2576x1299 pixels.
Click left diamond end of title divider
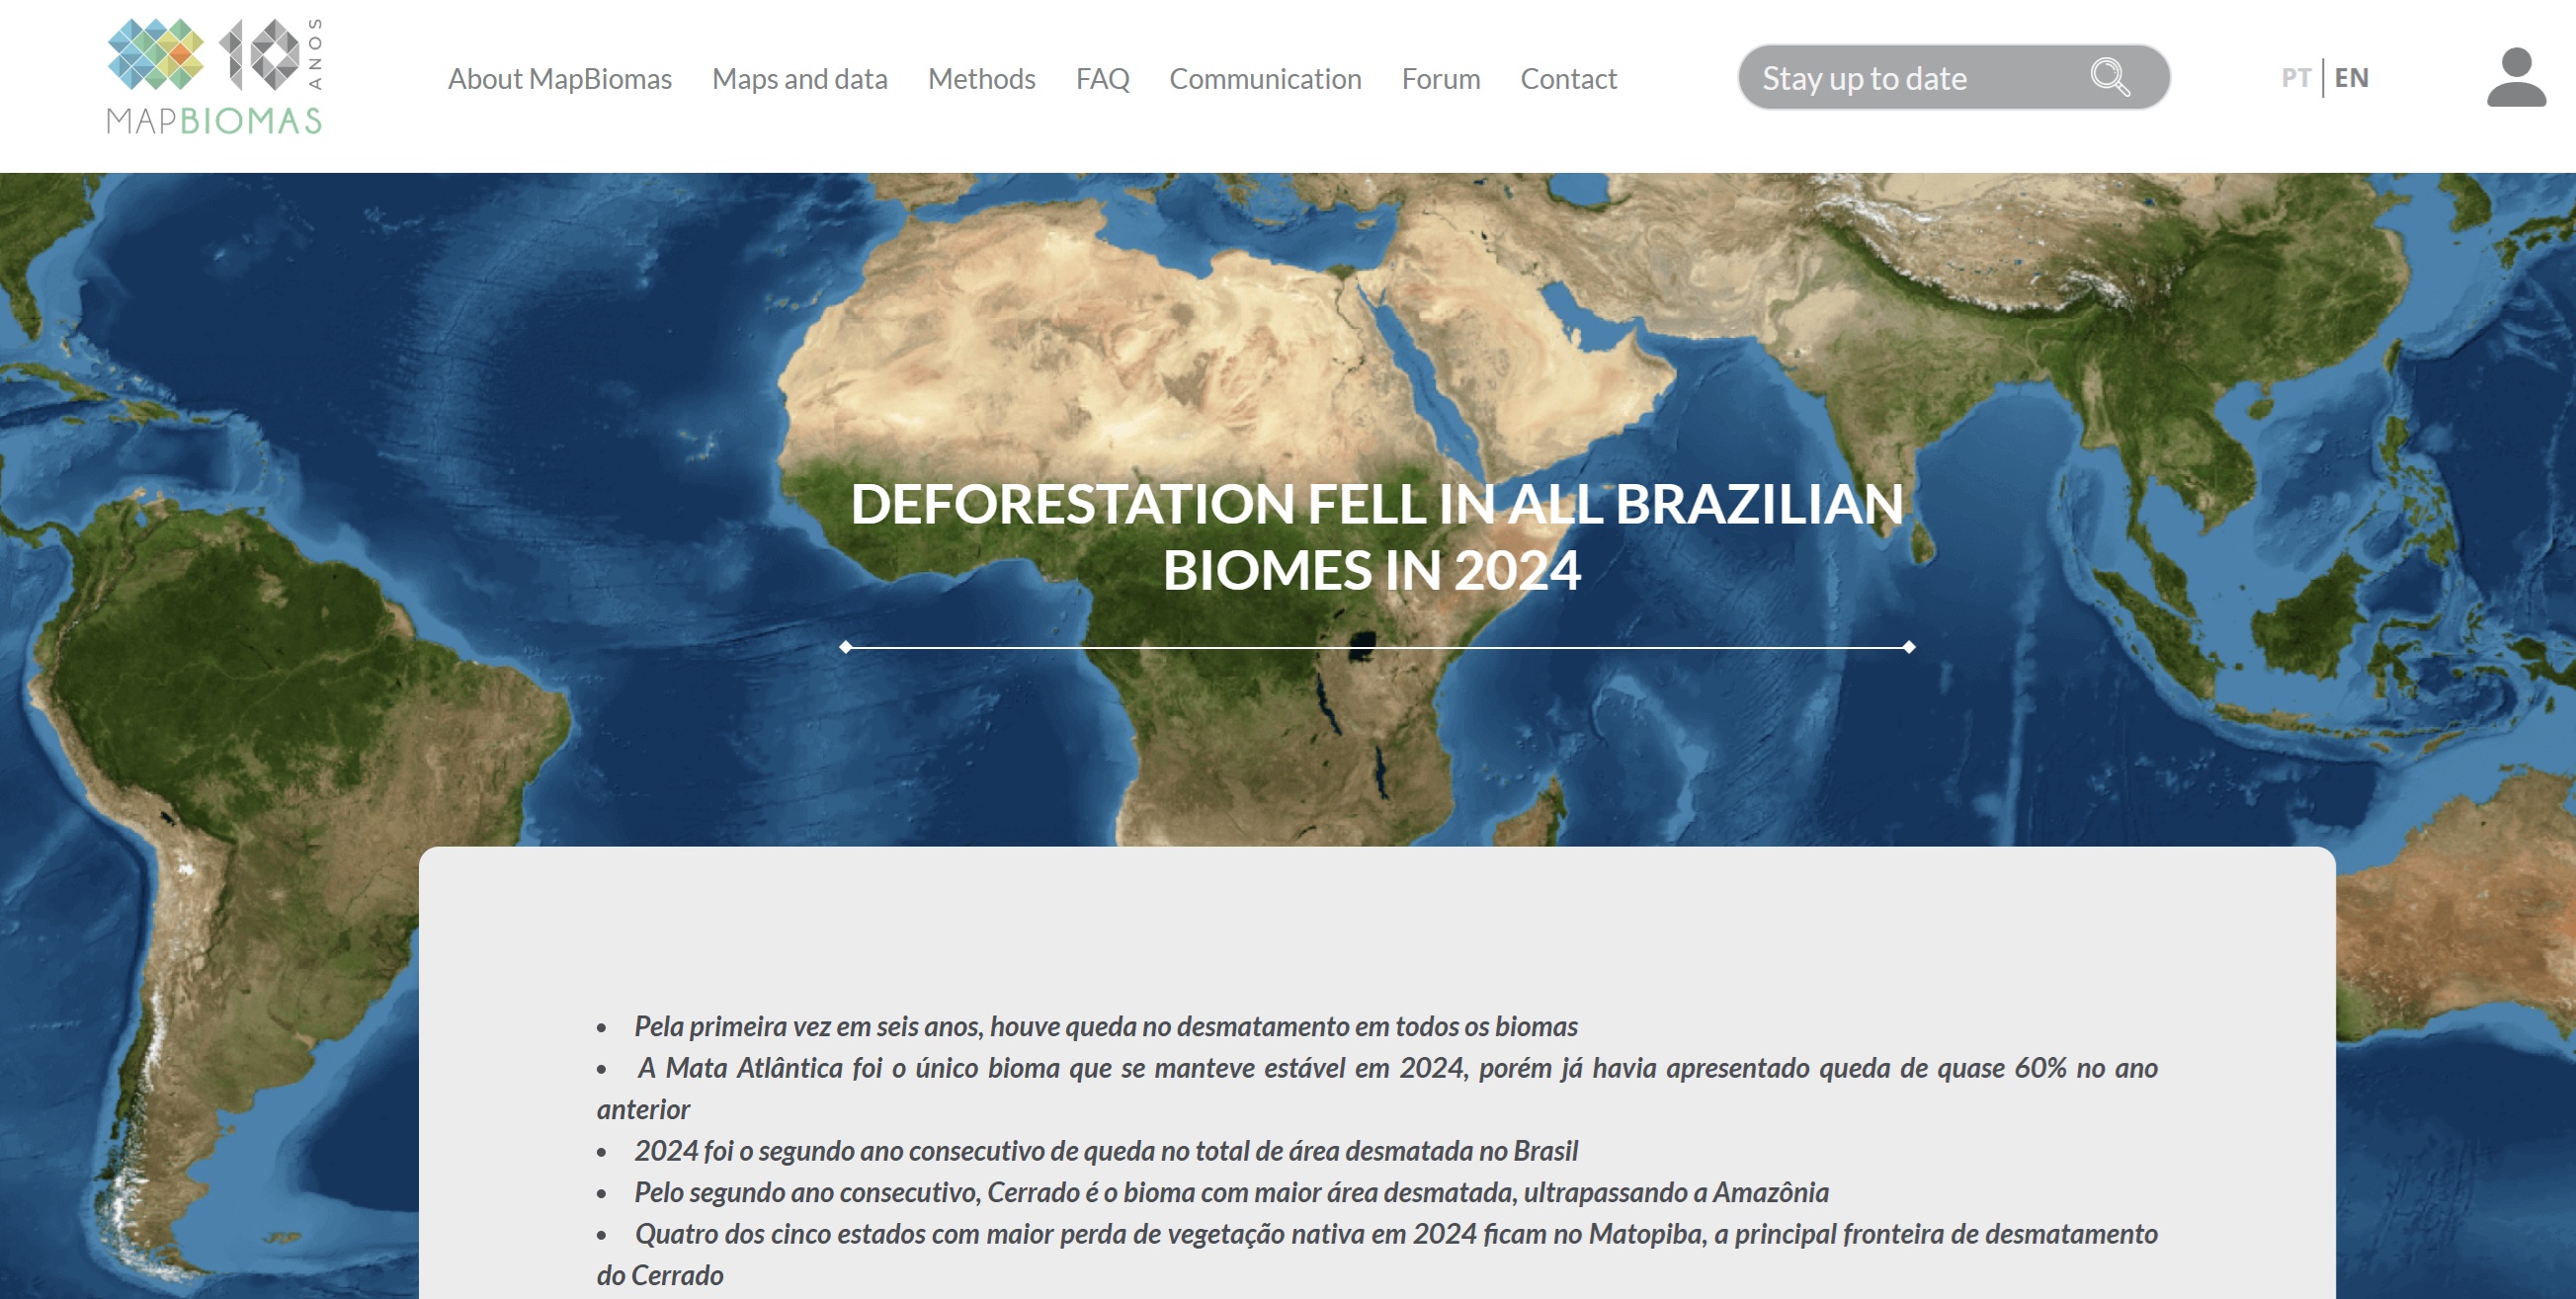tap(846, 647)
